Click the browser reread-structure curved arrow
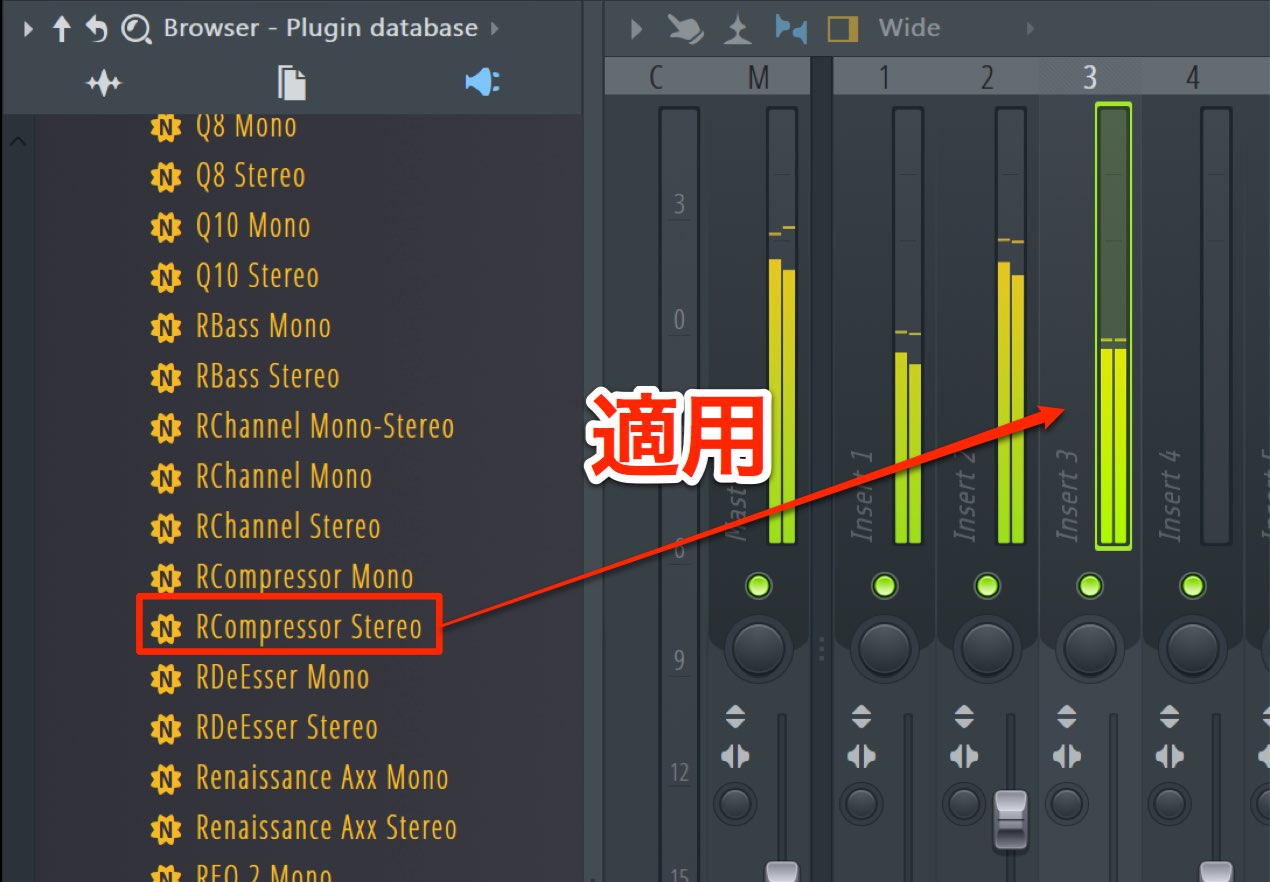 coord(96,29)
